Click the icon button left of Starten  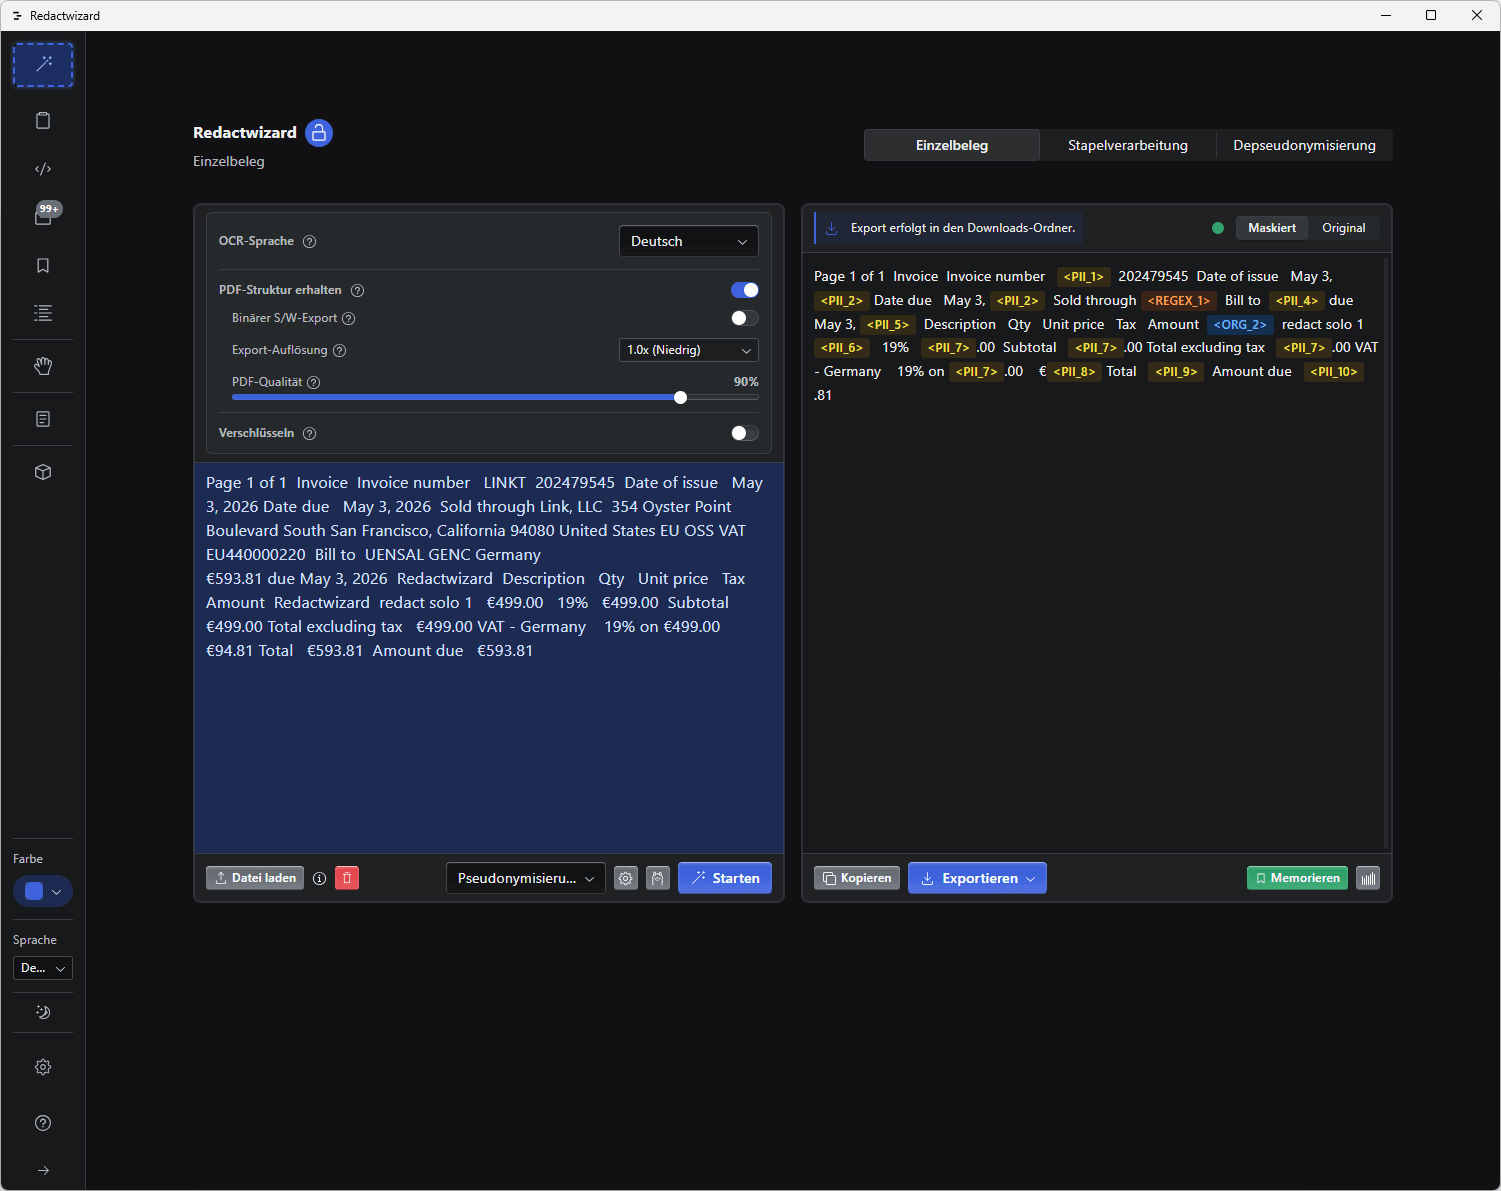click(x=658, y=878)
